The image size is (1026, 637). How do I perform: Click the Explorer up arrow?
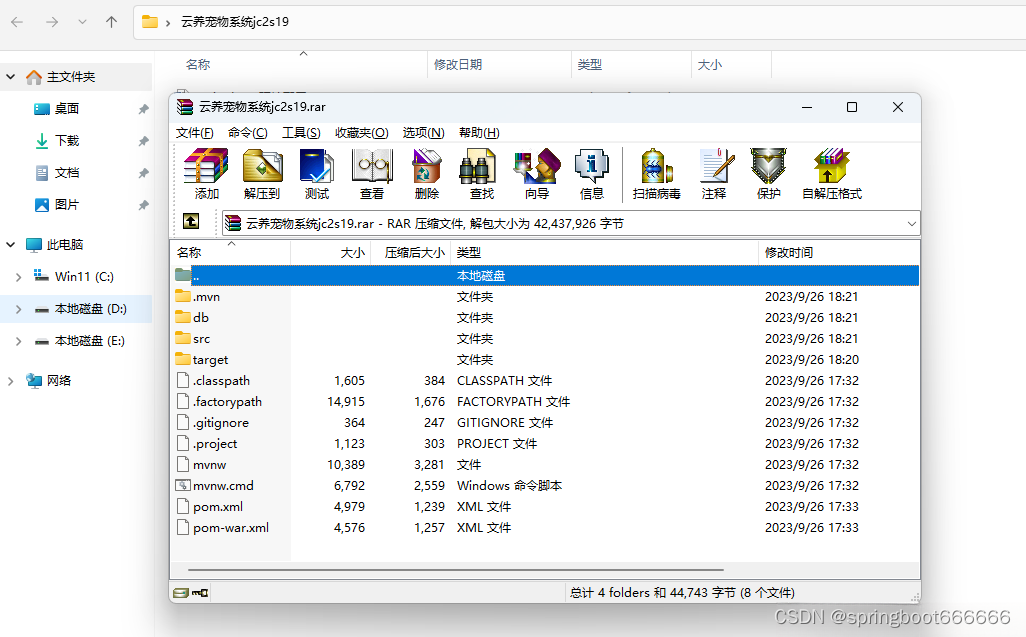pos(111,22)
